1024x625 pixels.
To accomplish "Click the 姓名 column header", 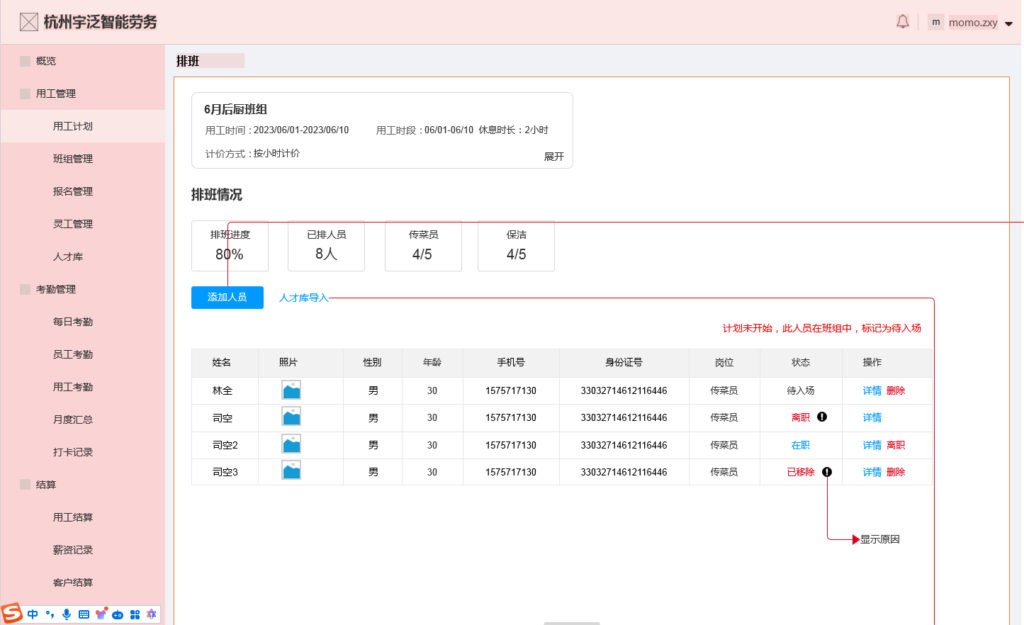I will (221, 362).
